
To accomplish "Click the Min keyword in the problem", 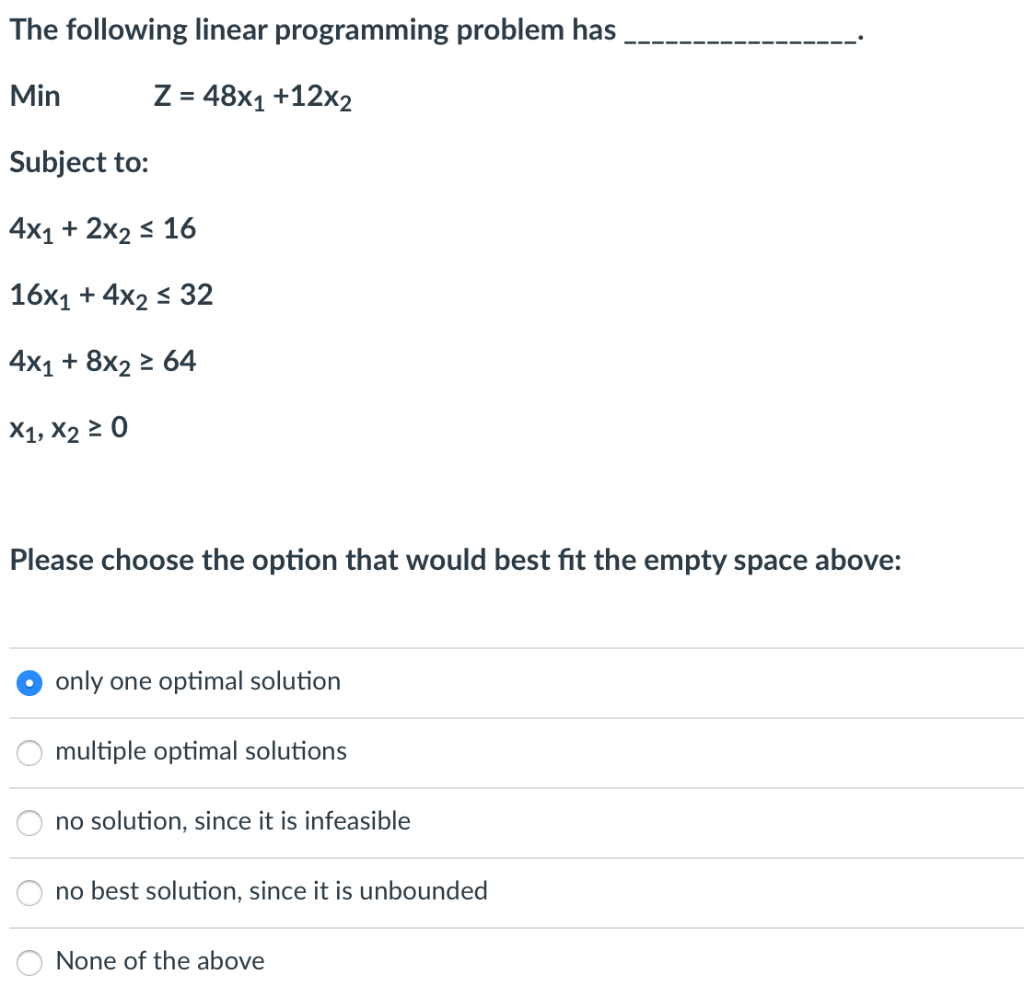I will click(35, 96).
